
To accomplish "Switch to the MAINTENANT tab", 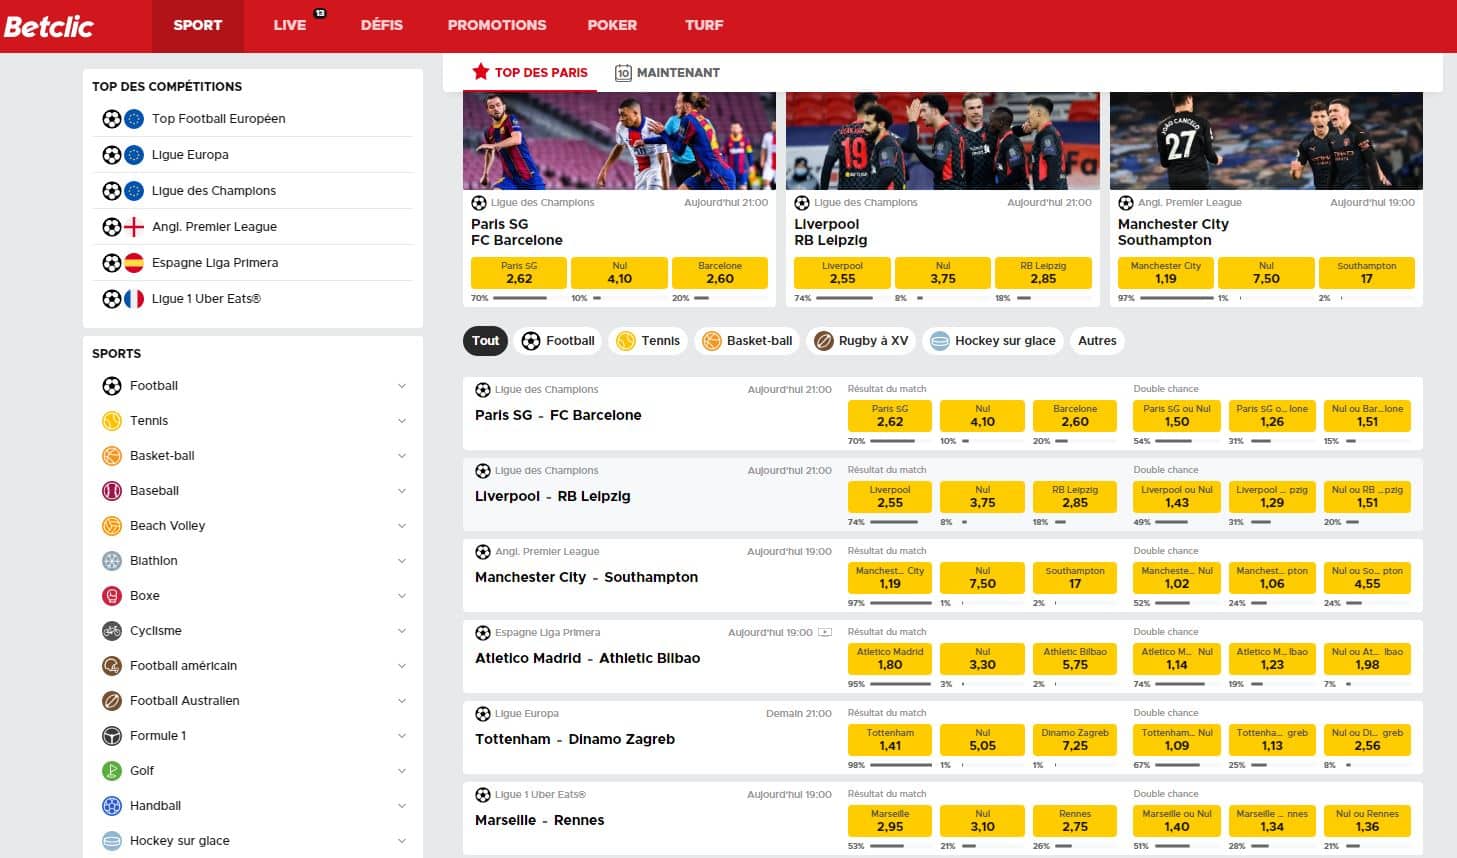I will [x=667, y=73].
